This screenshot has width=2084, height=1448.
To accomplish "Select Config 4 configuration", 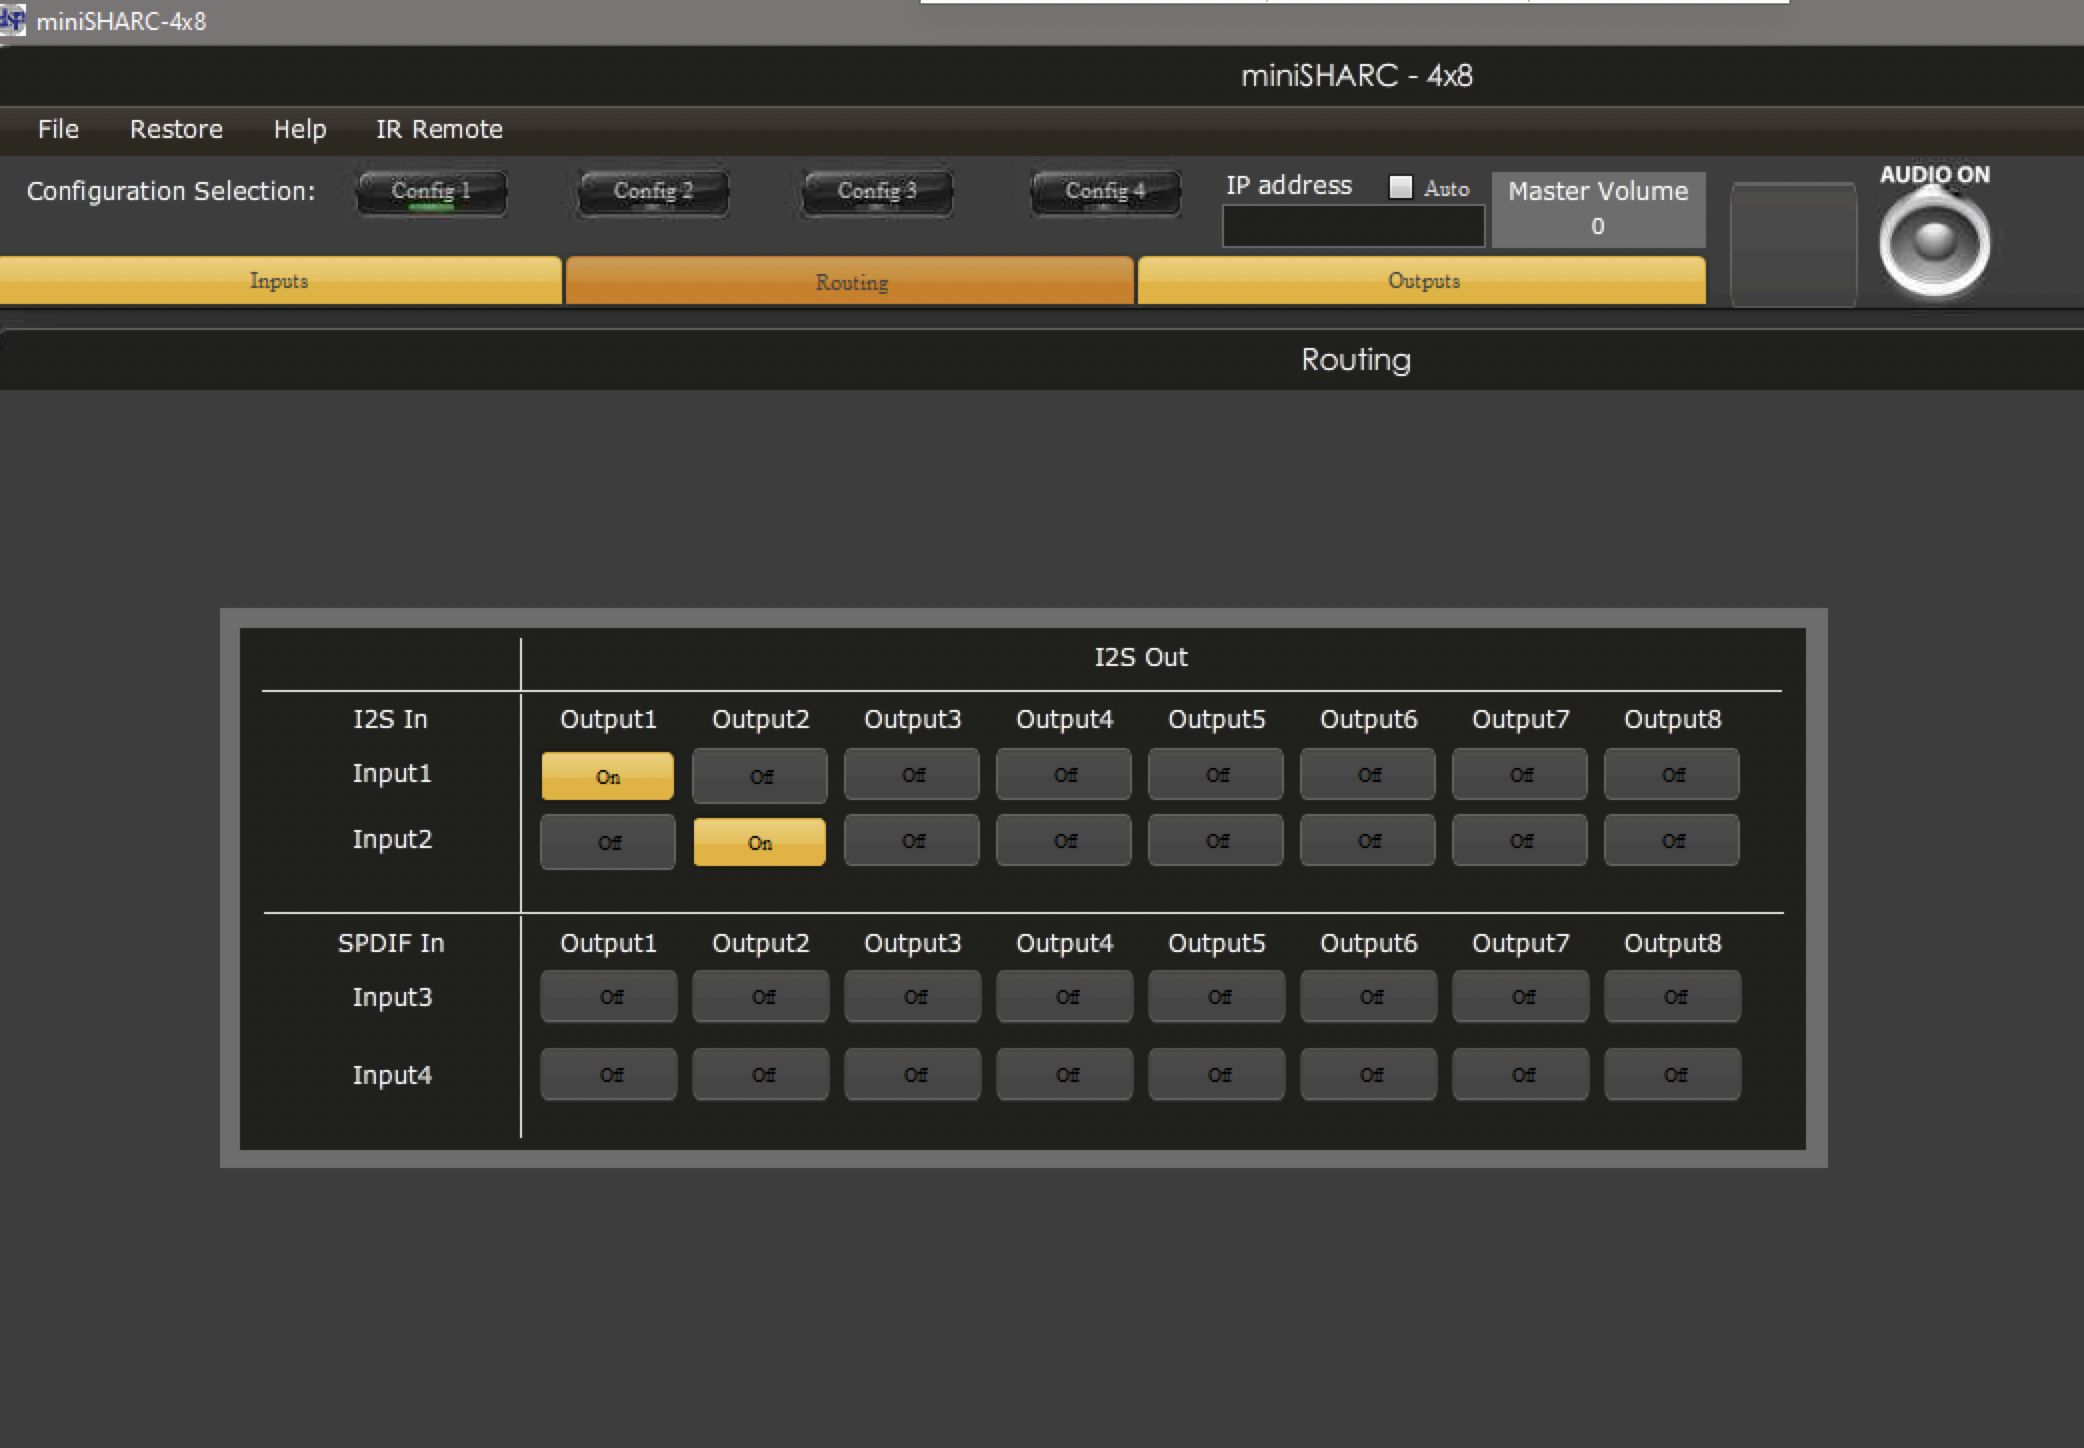I will [x=1105, y=191].
